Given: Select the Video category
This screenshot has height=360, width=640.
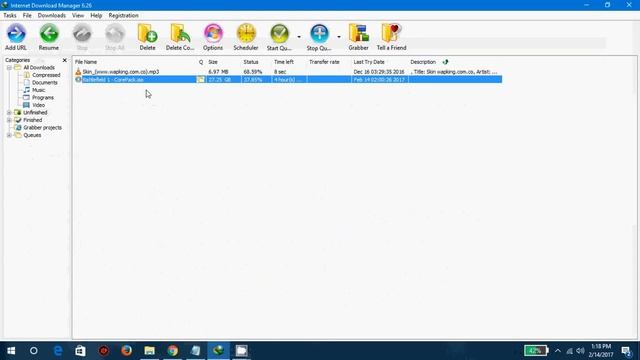Looking at the screenshot, I should [38, 105].
